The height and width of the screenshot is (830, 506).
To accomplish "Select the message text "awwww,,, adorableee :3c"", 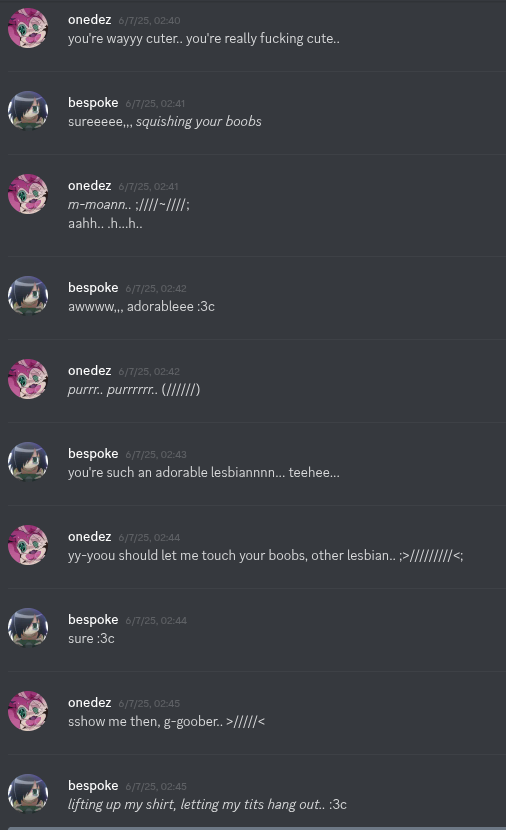I will pyautogui.click(x=141, y=306).
